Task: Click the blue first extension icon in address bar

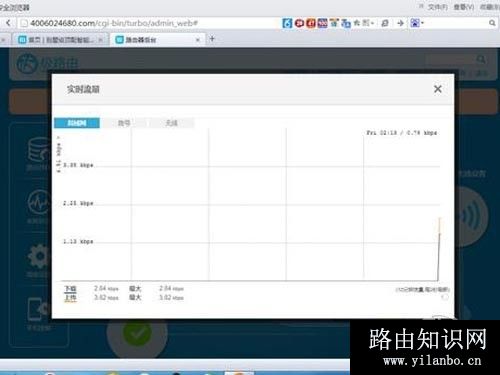Action: pyautogui.click(x=287, y=23)
